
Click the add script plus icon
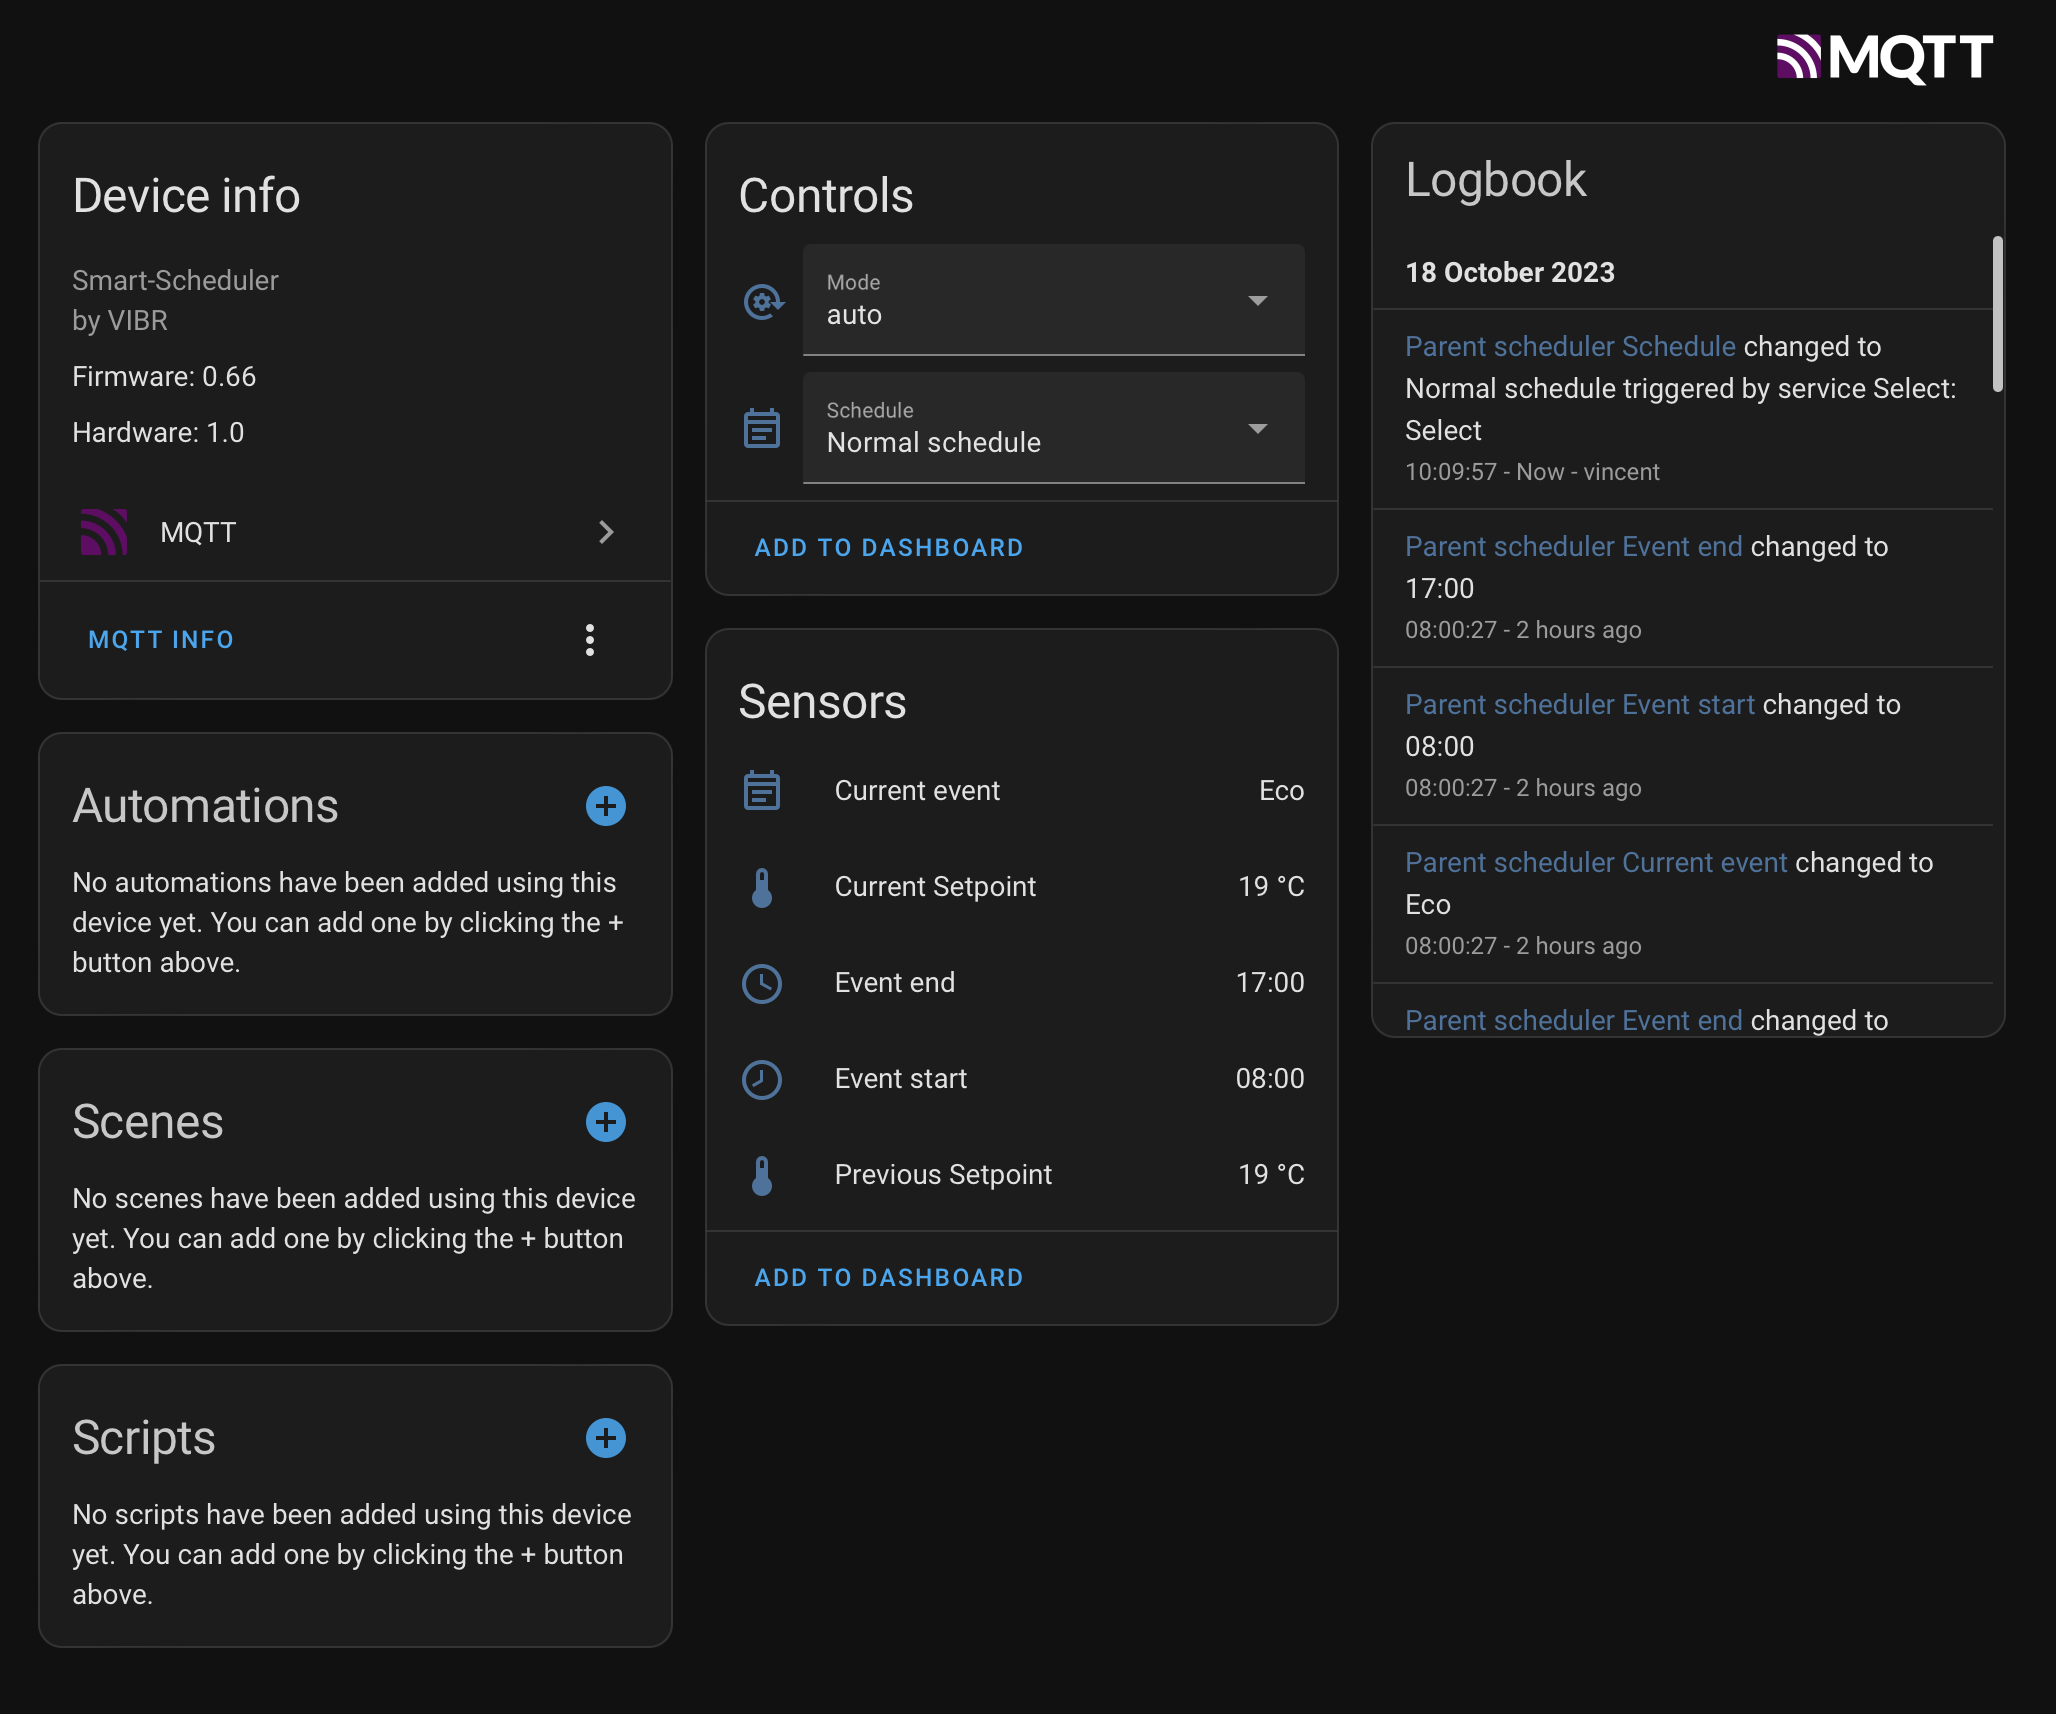[605, 1438]
